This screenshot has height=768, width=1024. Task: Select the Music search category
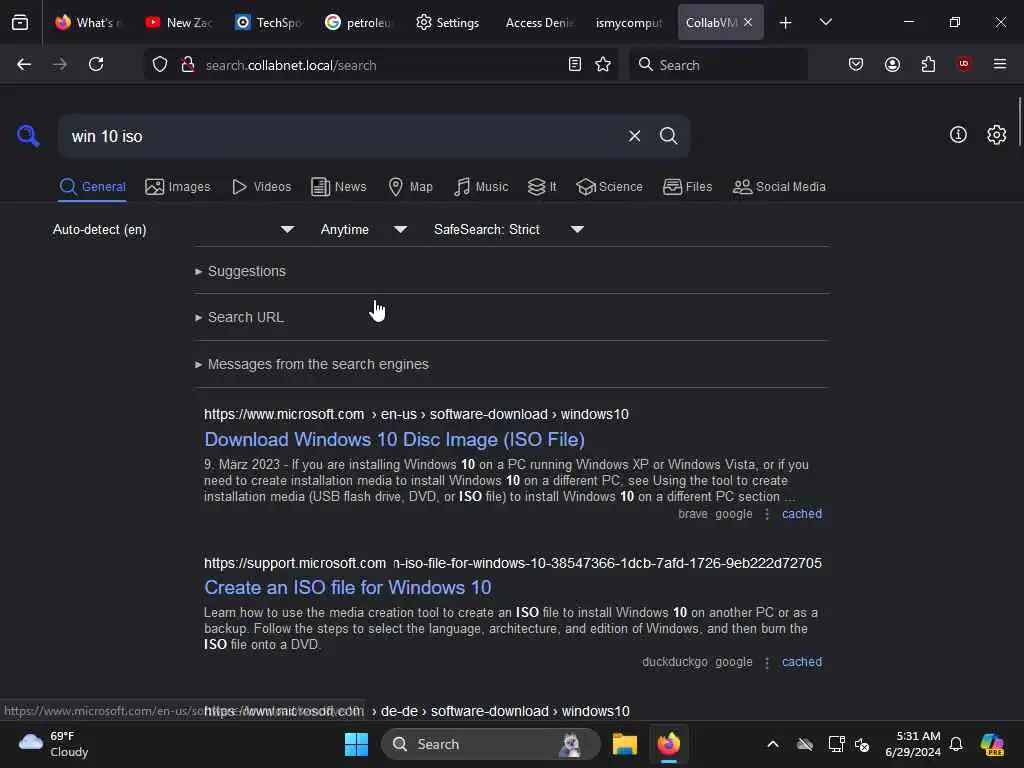click(x=481, y=187)
